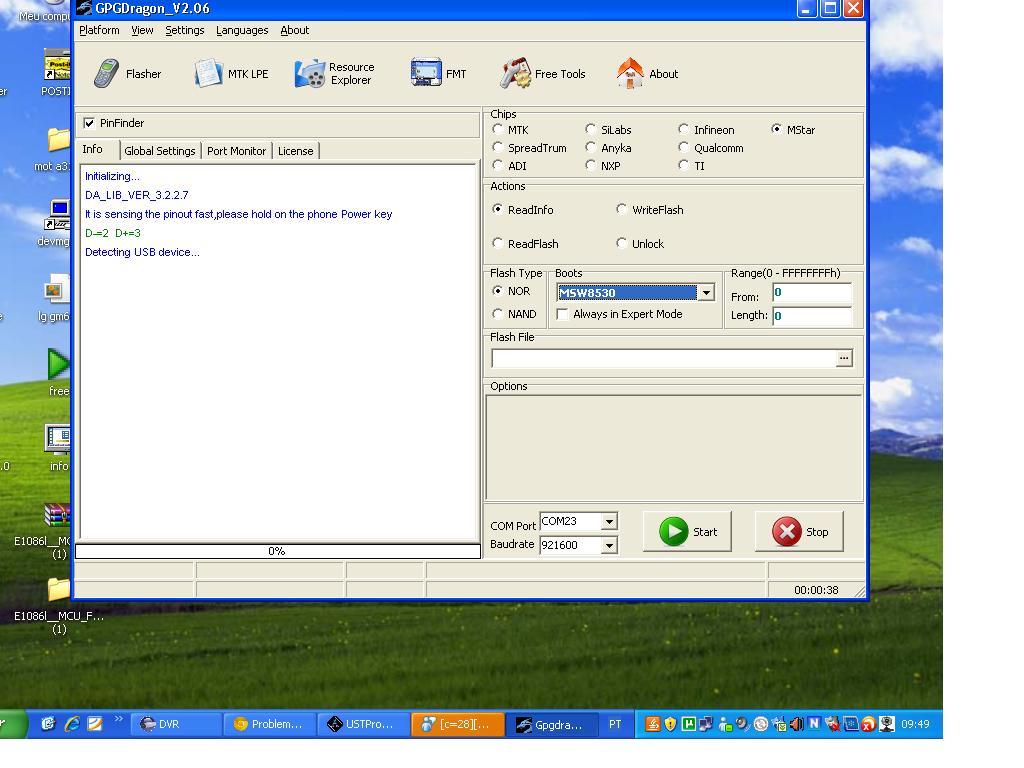Open the 'info' desktop icon
This screenshot has width=1024, height=768.
pyautogui.click(x=57, y=447)
